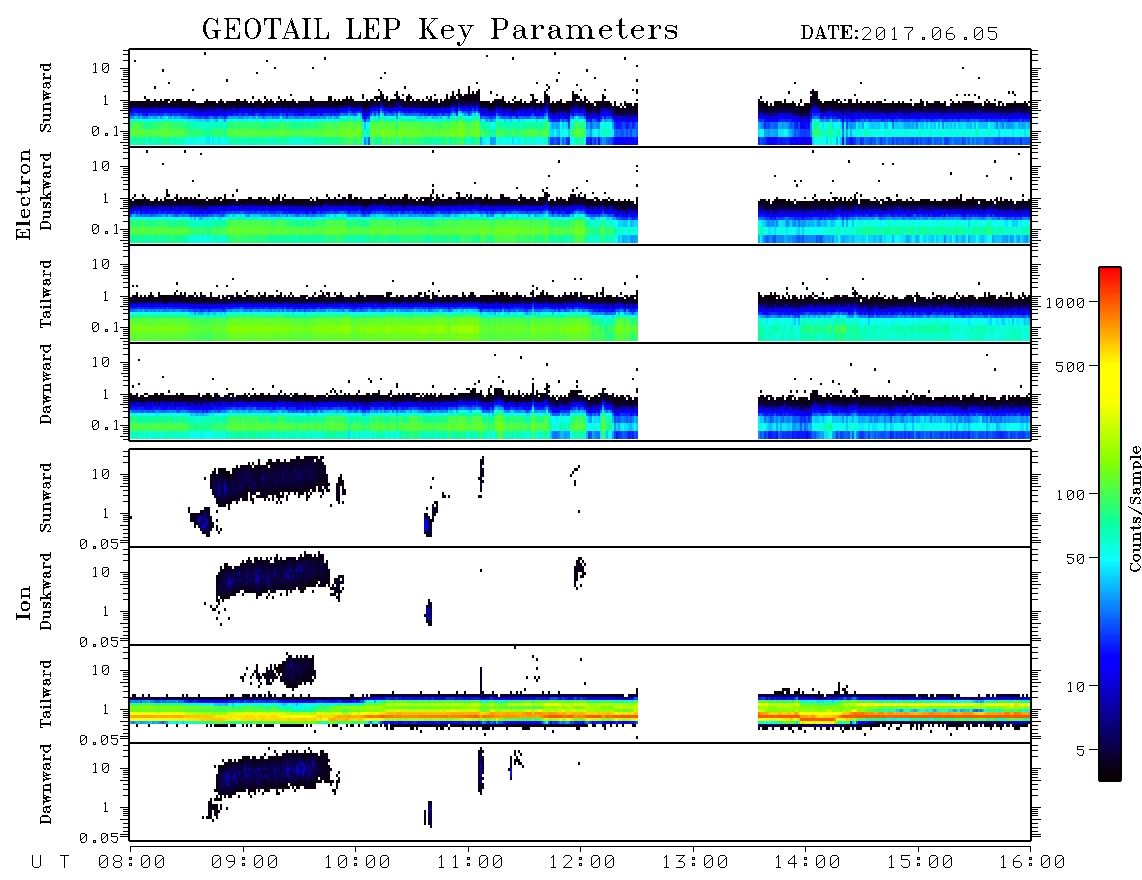
Task: Click the Electron Sunward panel label
Action: pos(46,98)
